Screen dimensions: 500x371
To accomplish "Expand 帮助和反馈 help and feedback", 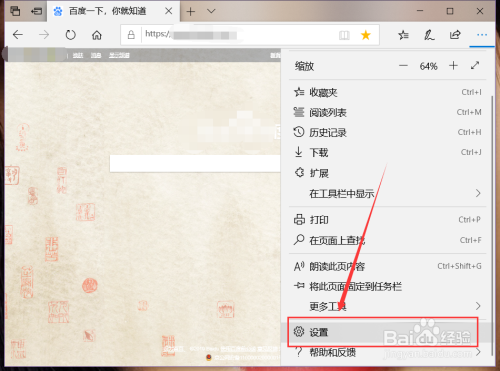I will [x=388, y=352].
